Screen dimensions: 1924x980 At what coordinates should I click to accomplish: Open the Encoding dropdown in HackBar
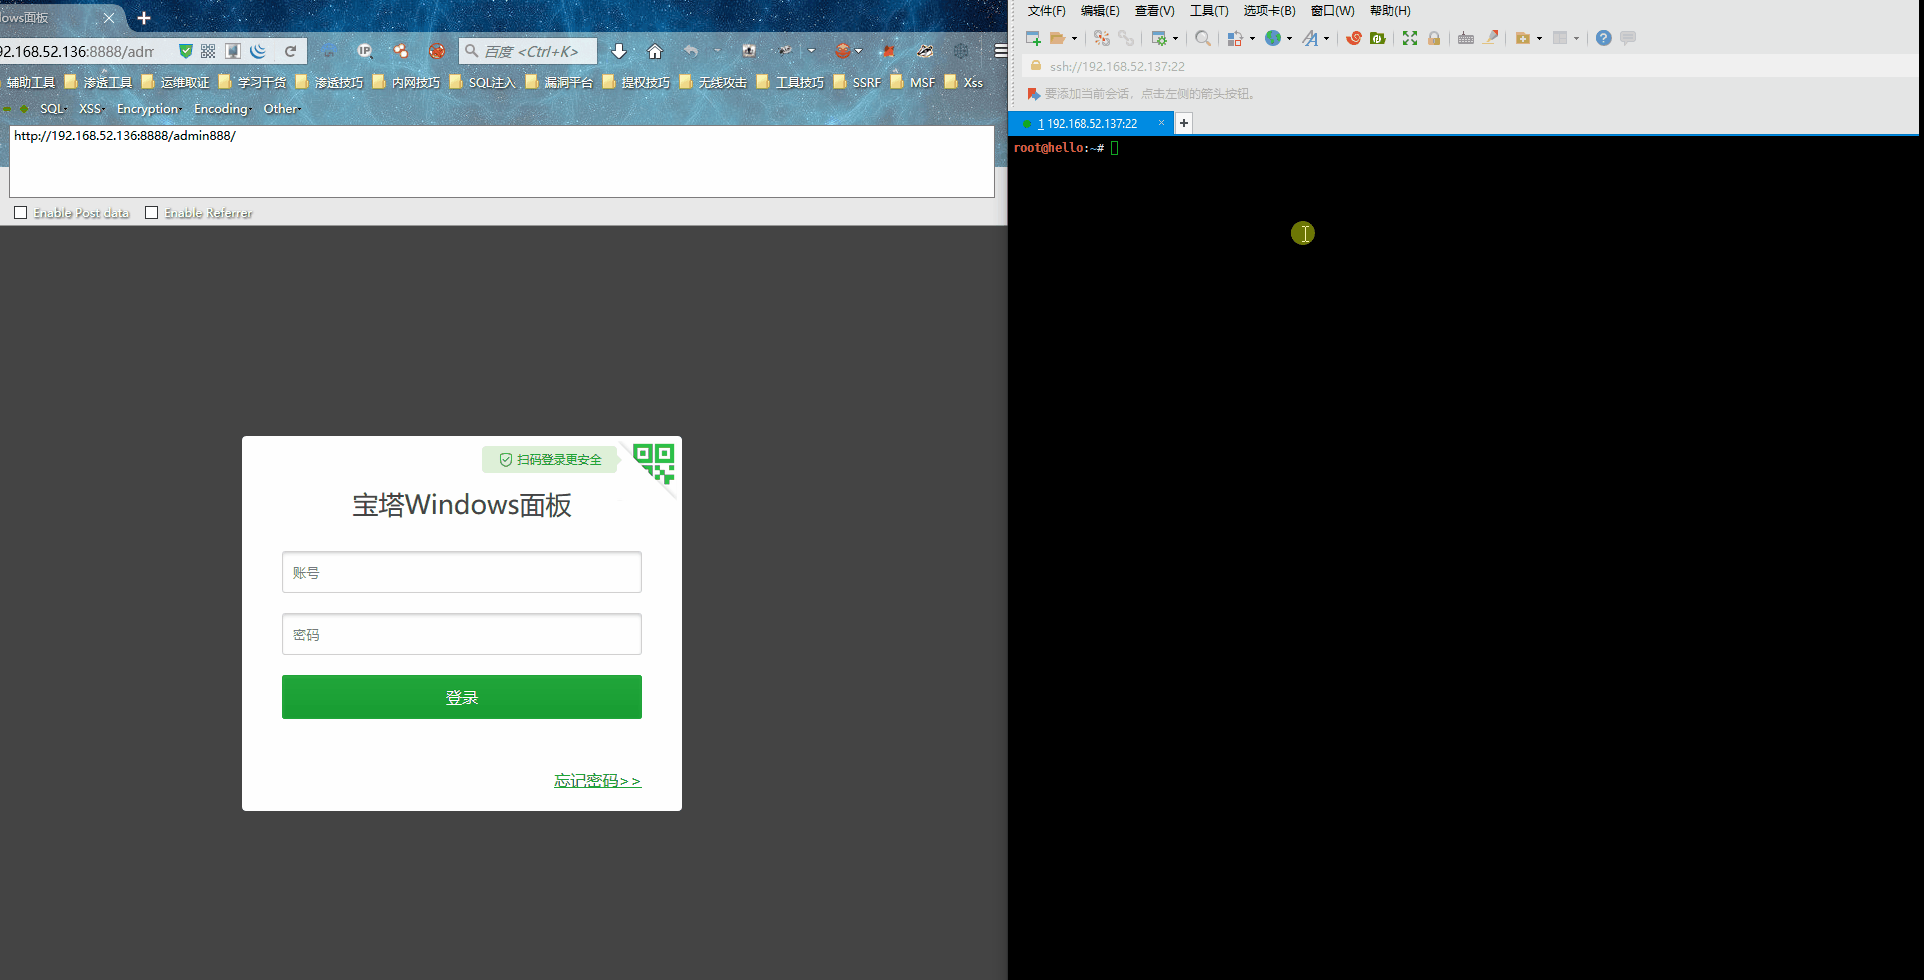tap(222, 109)
